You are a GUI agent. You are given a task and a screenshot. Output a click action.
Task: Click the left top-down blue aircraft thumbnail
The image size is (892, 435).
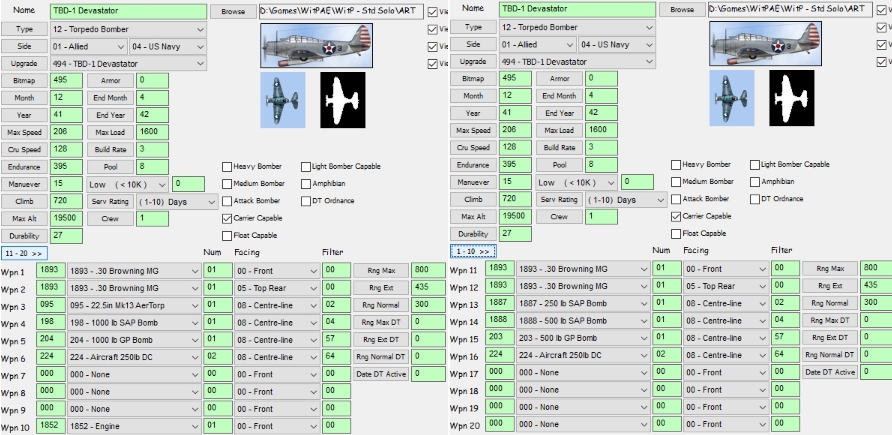click(283, 100)
